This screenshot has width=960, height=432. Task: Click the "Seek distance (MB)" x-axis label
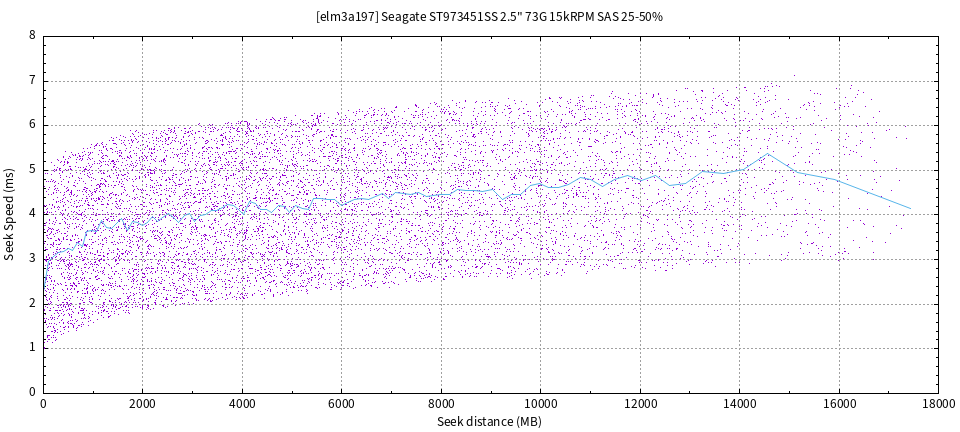point(489,422)
